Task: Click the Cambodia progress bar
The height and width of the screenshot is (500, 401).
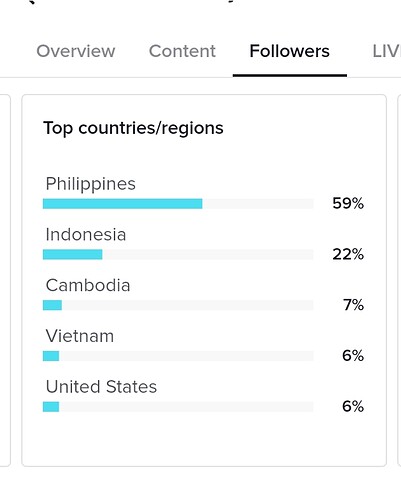Action: pos(178,305)
